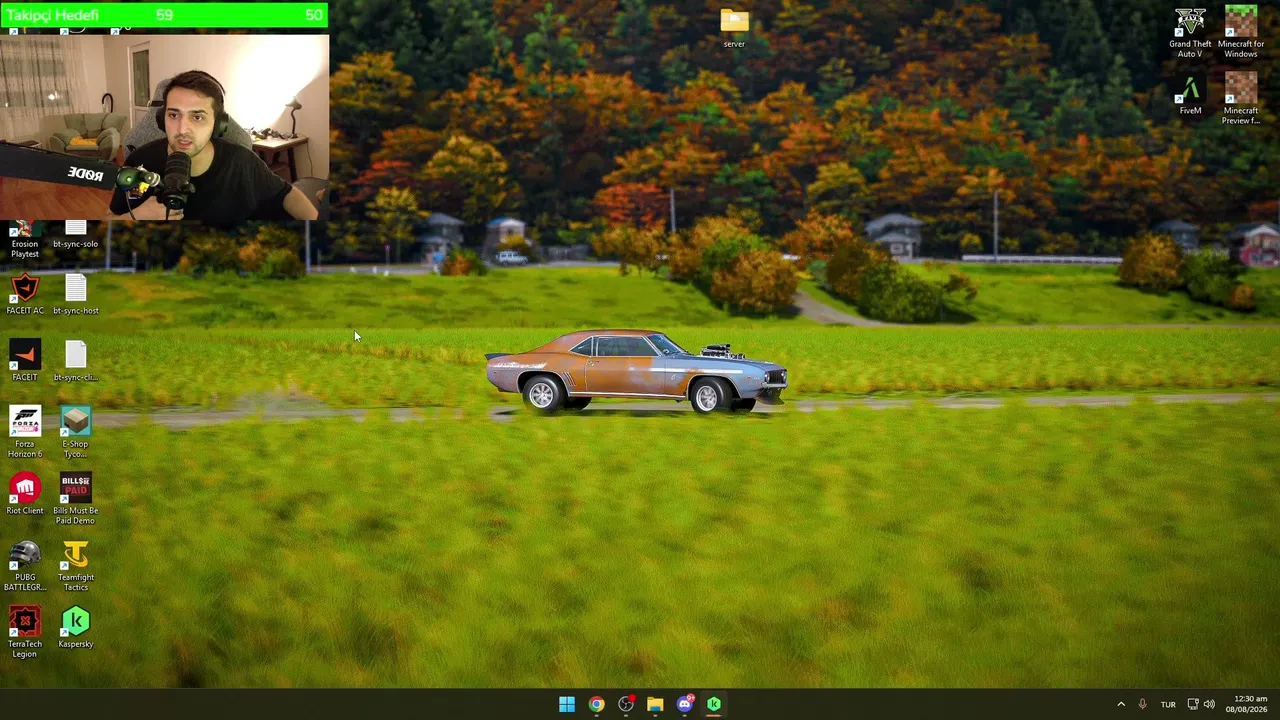Open Minecraft for Windows shortcut
The image size is (1280, 720).
click(x=1241, y=33)
